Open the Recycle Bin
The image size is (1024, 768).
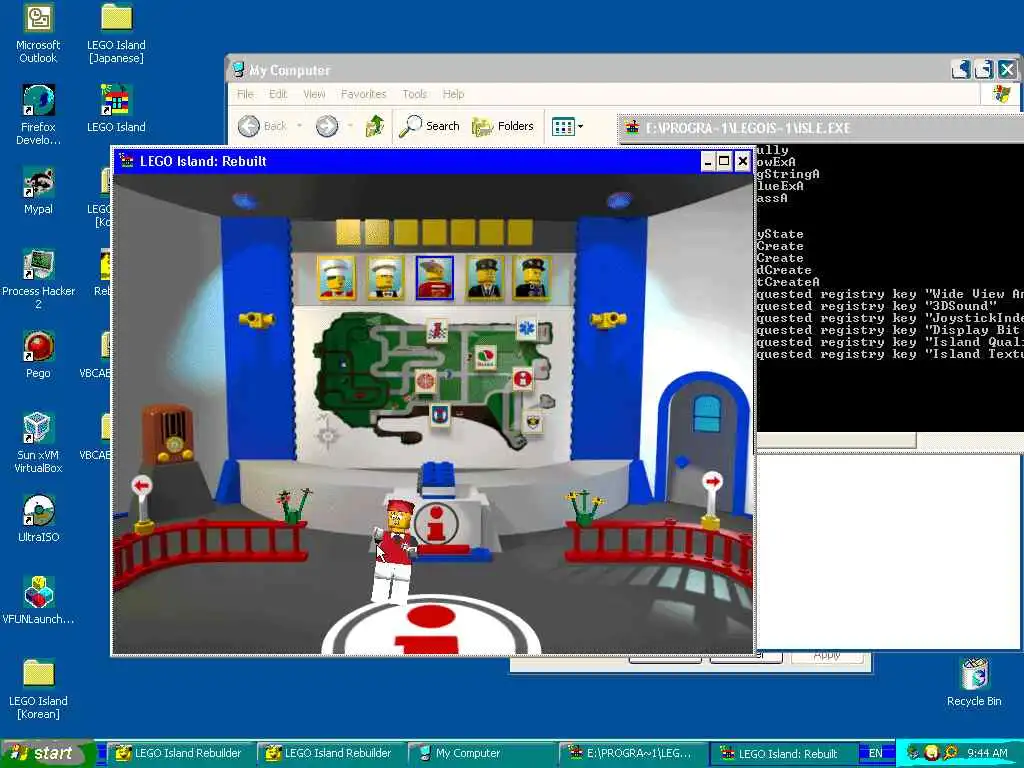point(974,682)
